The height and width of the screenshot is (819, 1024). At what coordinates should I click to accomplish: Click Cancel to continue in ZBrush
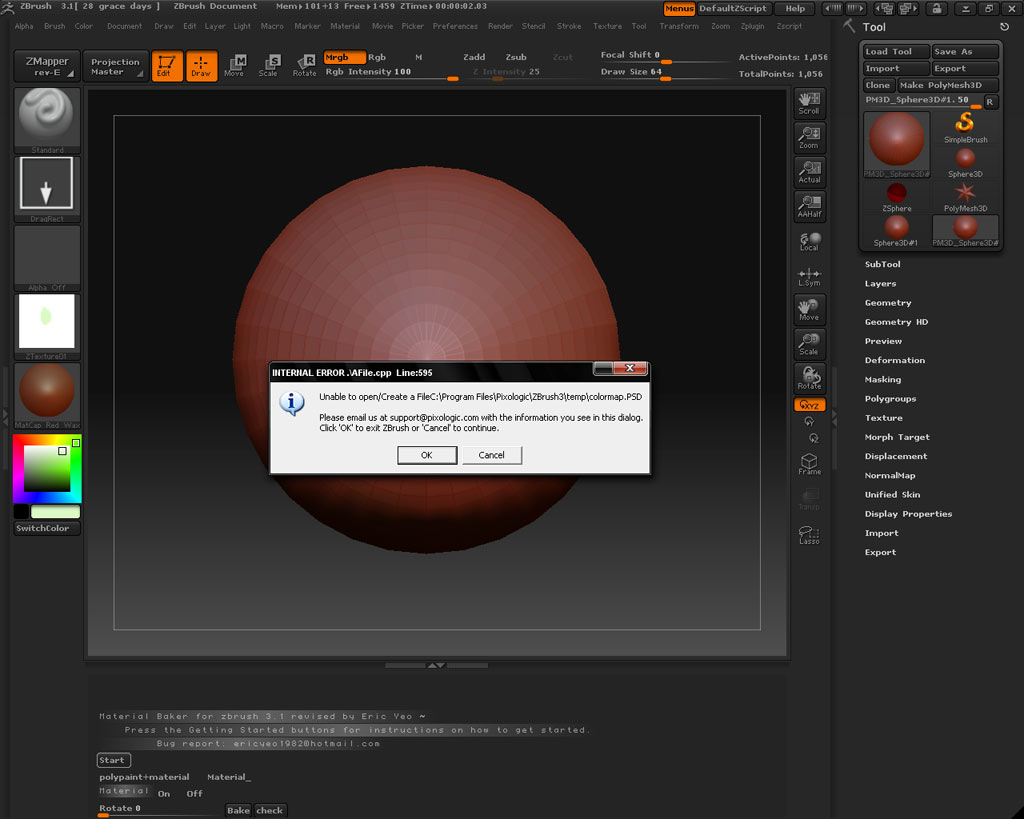click(491, 455)
